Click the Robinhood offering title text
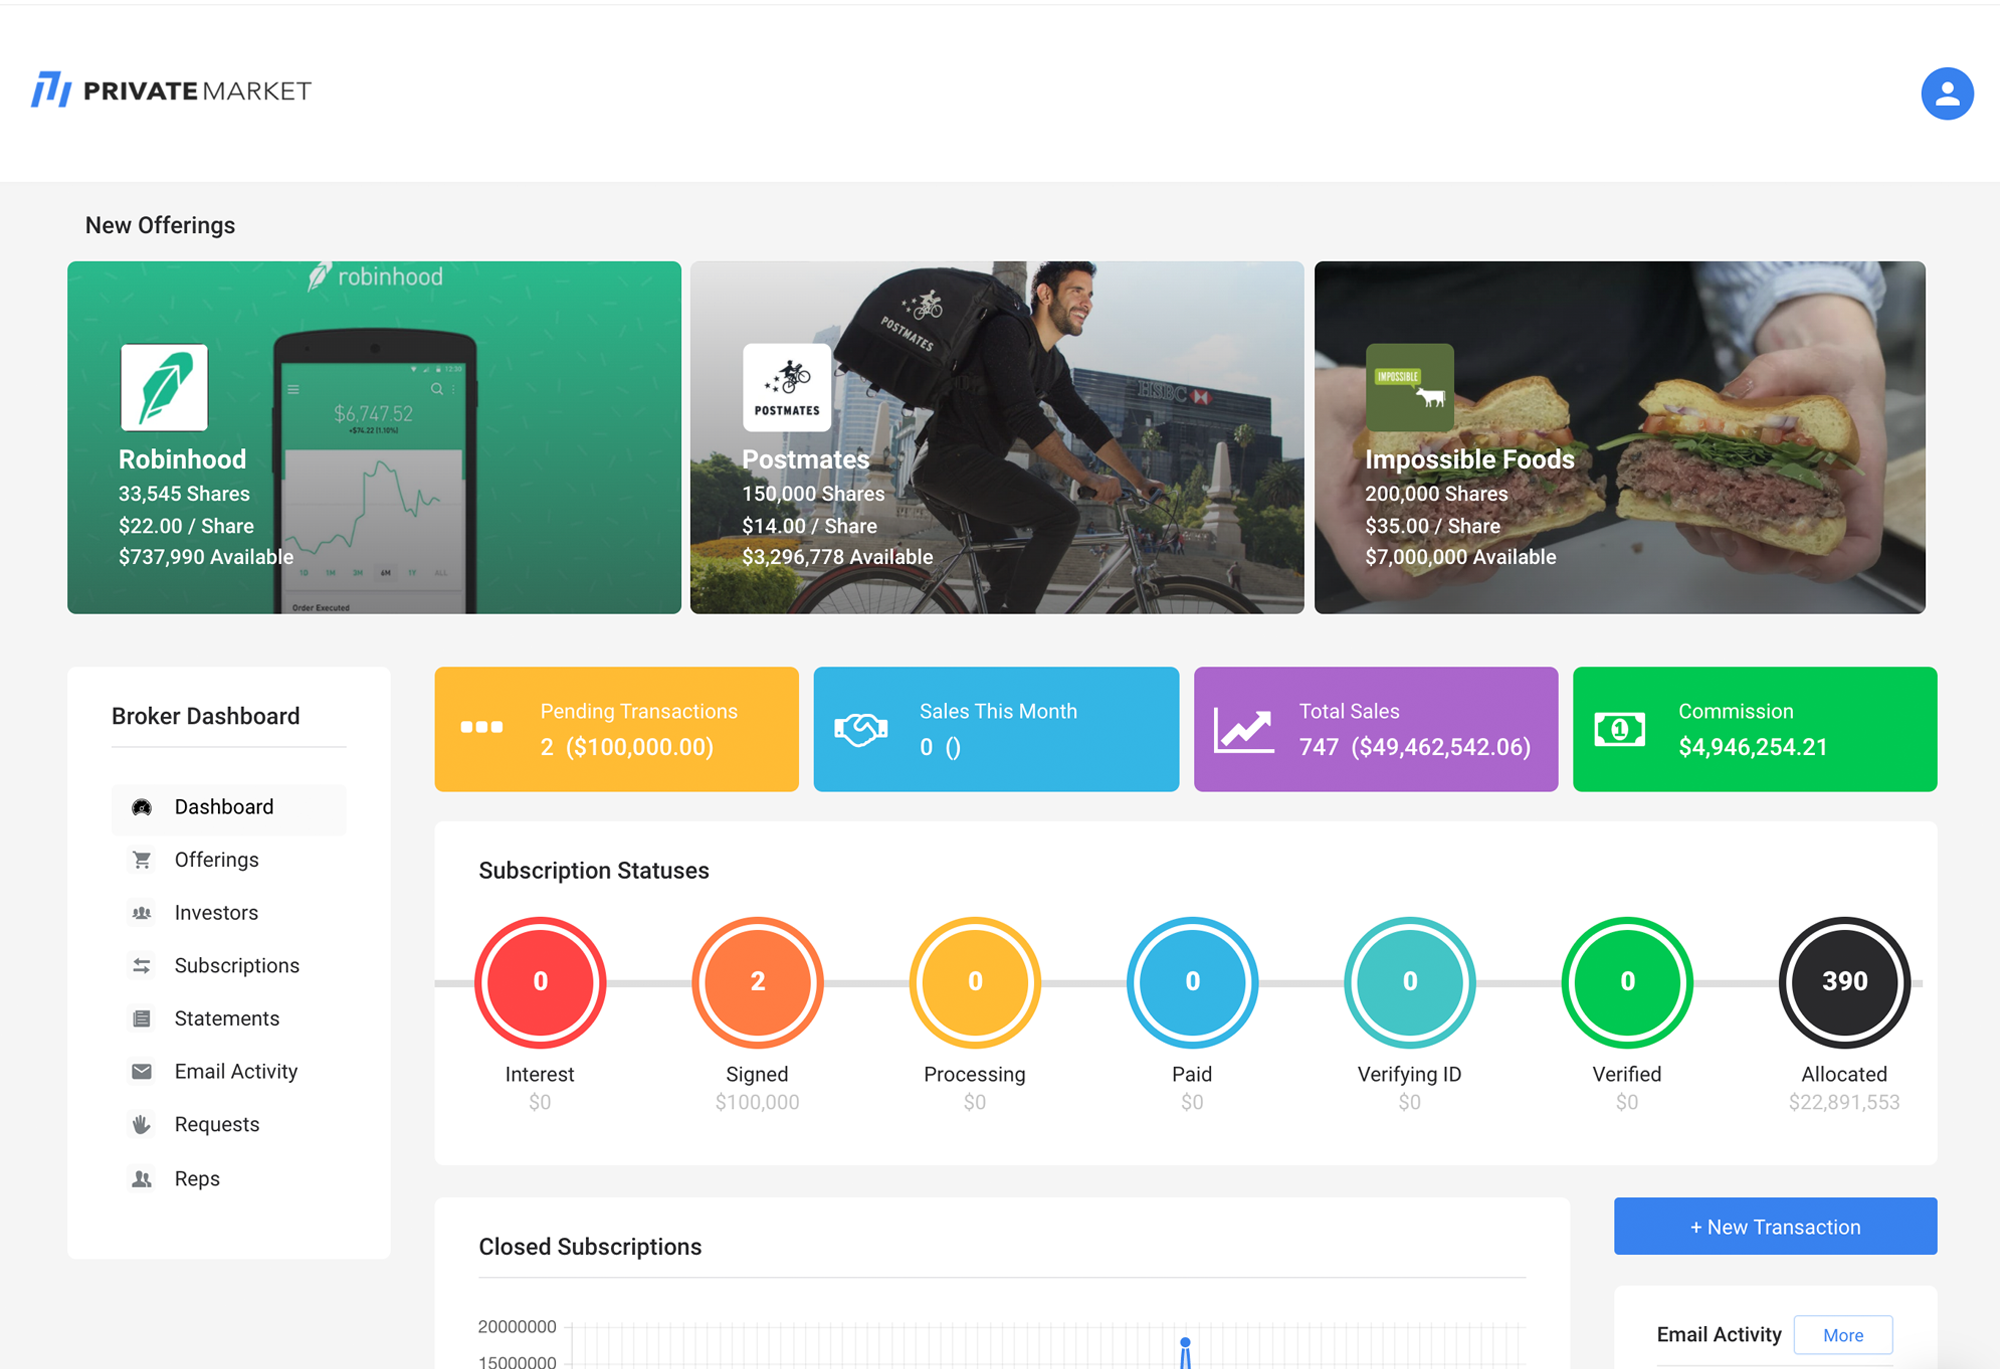 182,459
